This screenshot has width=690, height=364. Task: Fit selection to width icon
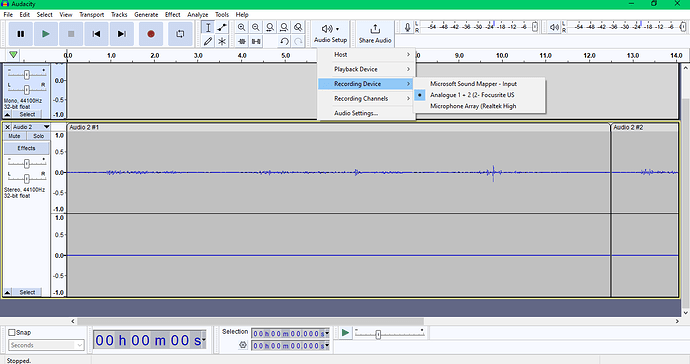click(270, 27)
